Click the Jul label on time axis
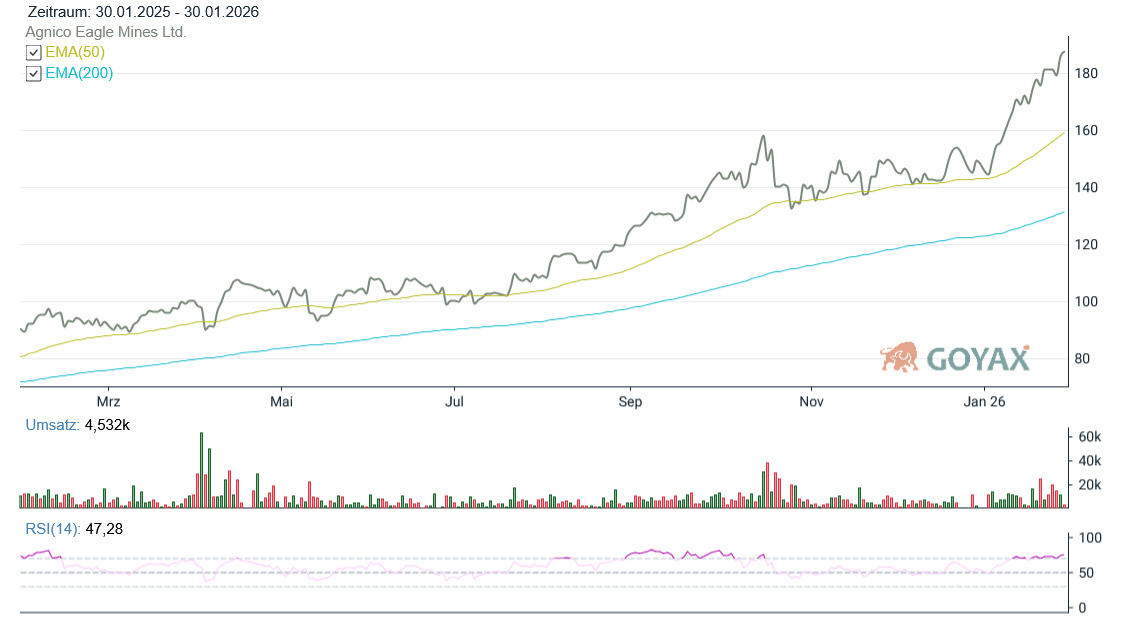 coord(454,402)
